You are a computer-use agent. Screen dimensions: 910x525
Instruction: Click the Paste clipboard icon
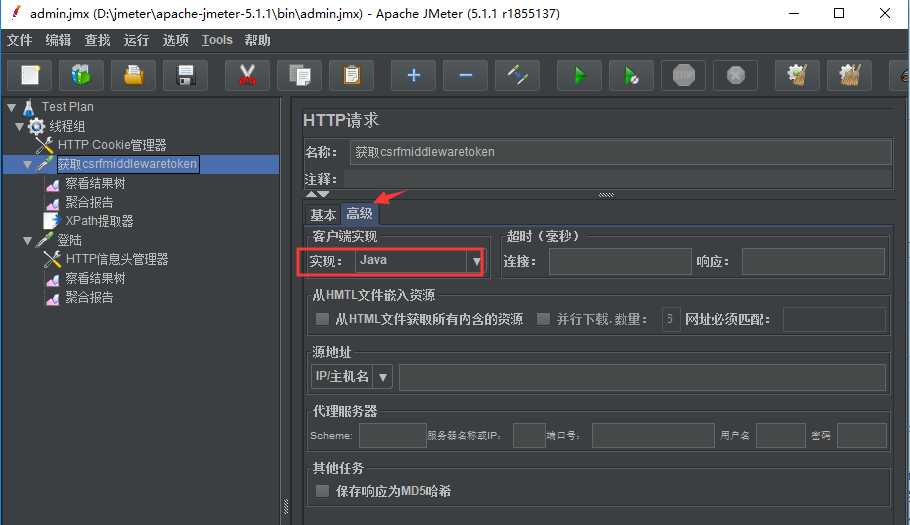pos(351,75)
